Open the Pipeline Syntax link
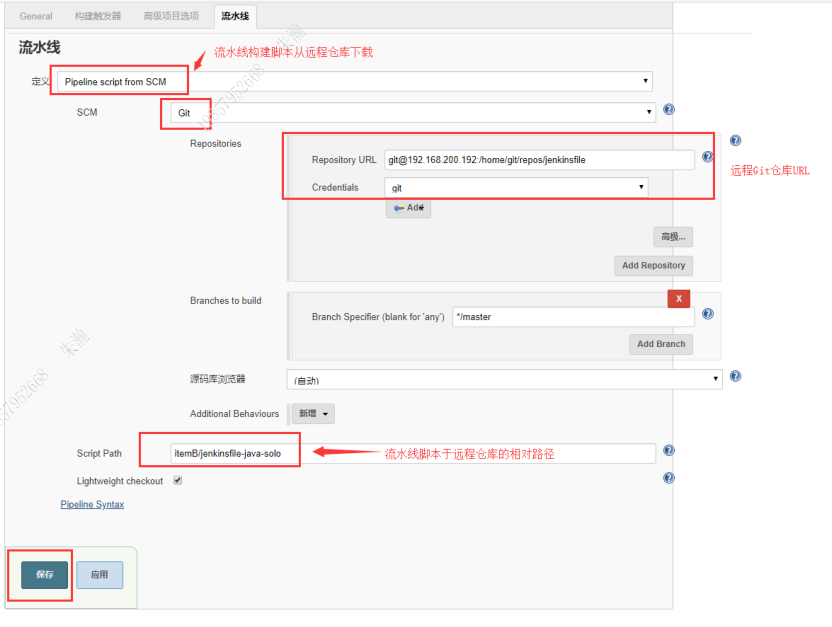 coord(93,505)
